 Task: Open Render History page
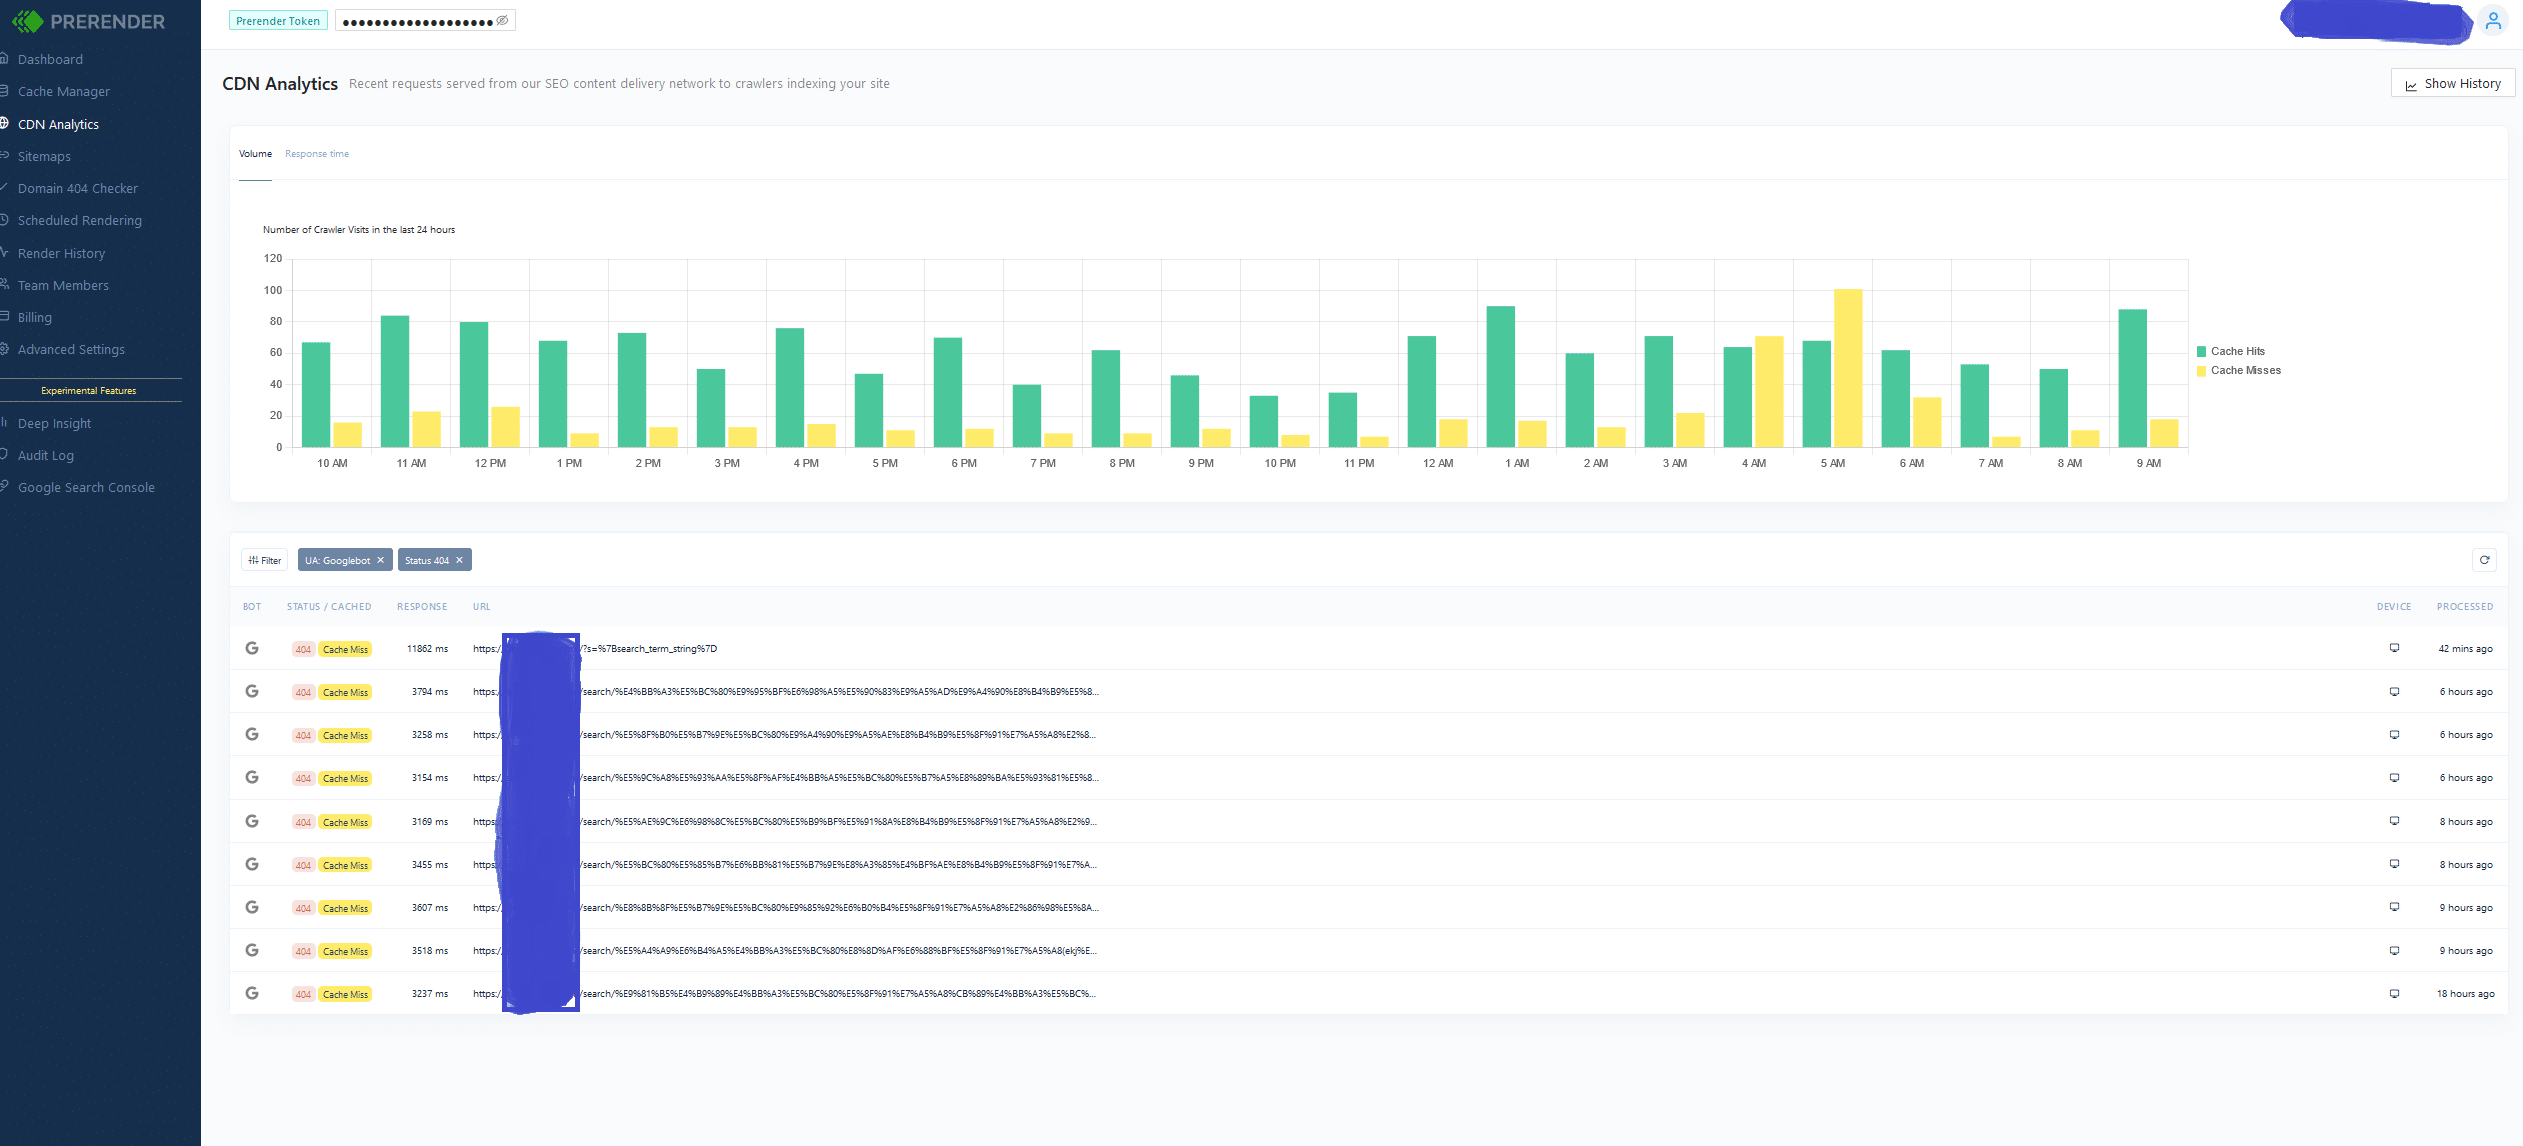click(x=61, y=253)
